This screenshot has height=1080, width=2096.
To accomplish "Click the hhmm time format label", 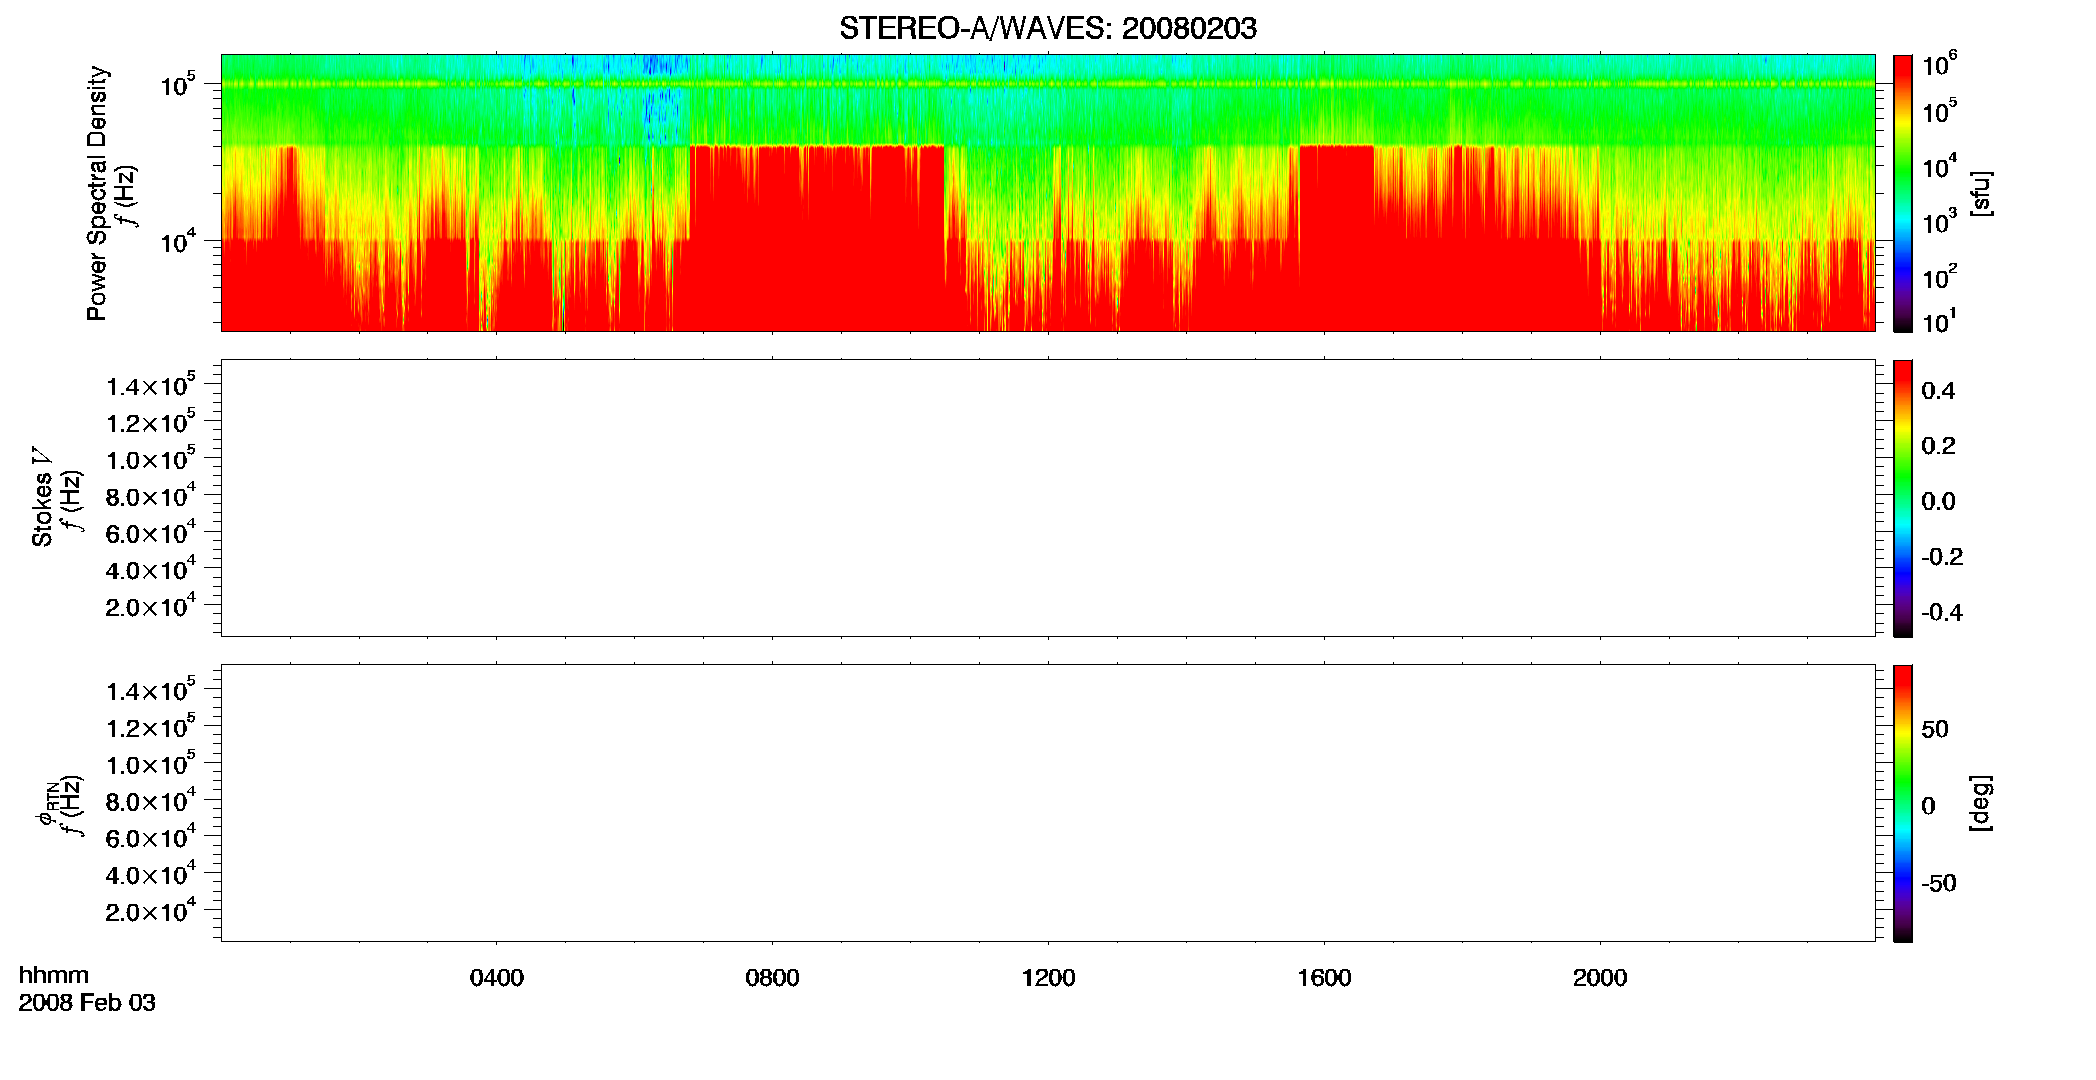I will [54, 975].
